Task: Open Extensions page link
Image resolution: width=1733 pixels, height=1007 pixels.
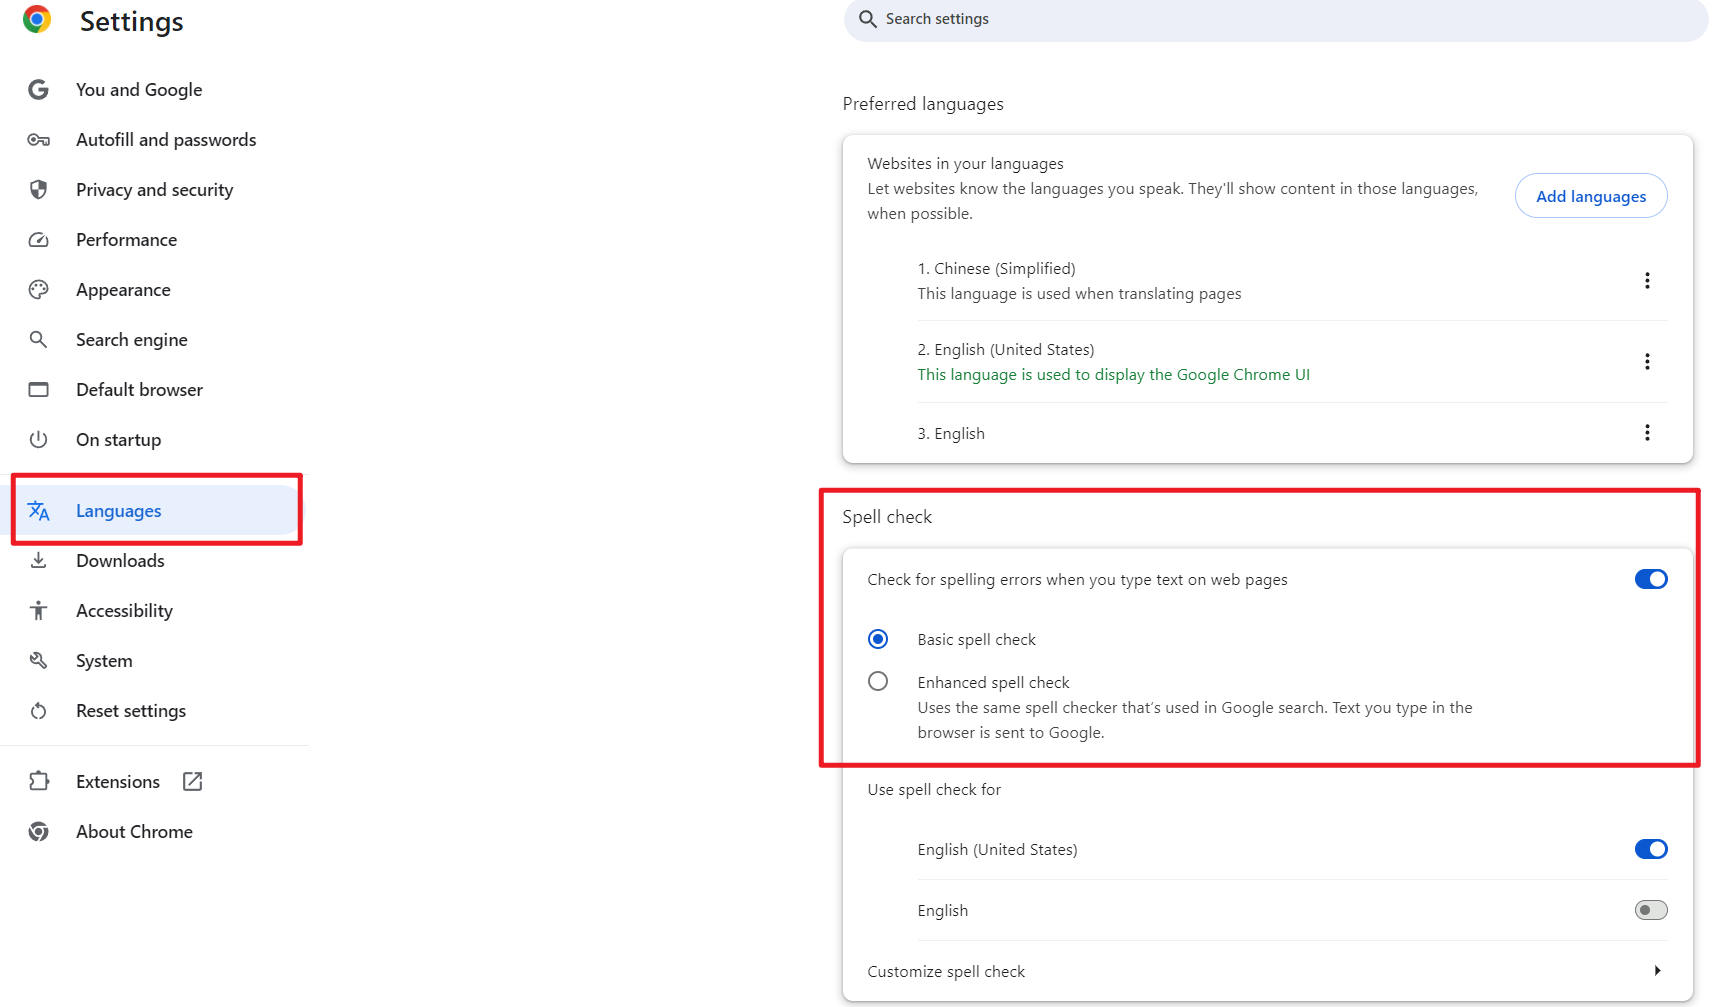Action: click(x=118, y=782)
